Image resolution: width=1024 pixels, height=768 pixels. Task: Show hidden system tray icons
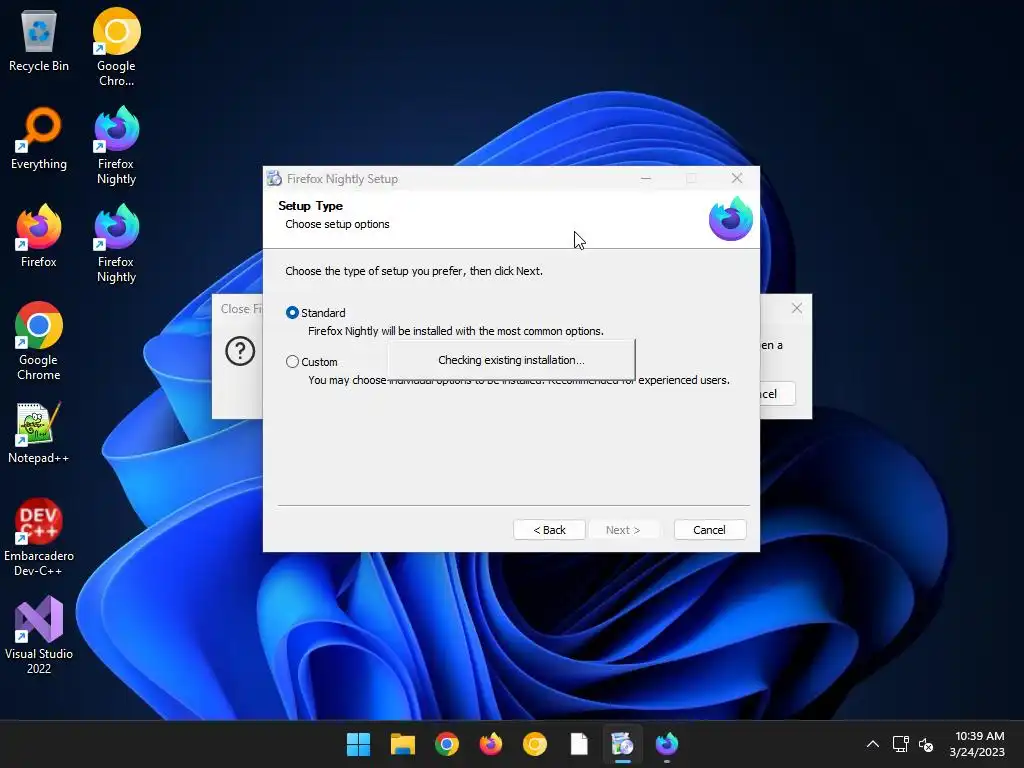coord(872,744)
